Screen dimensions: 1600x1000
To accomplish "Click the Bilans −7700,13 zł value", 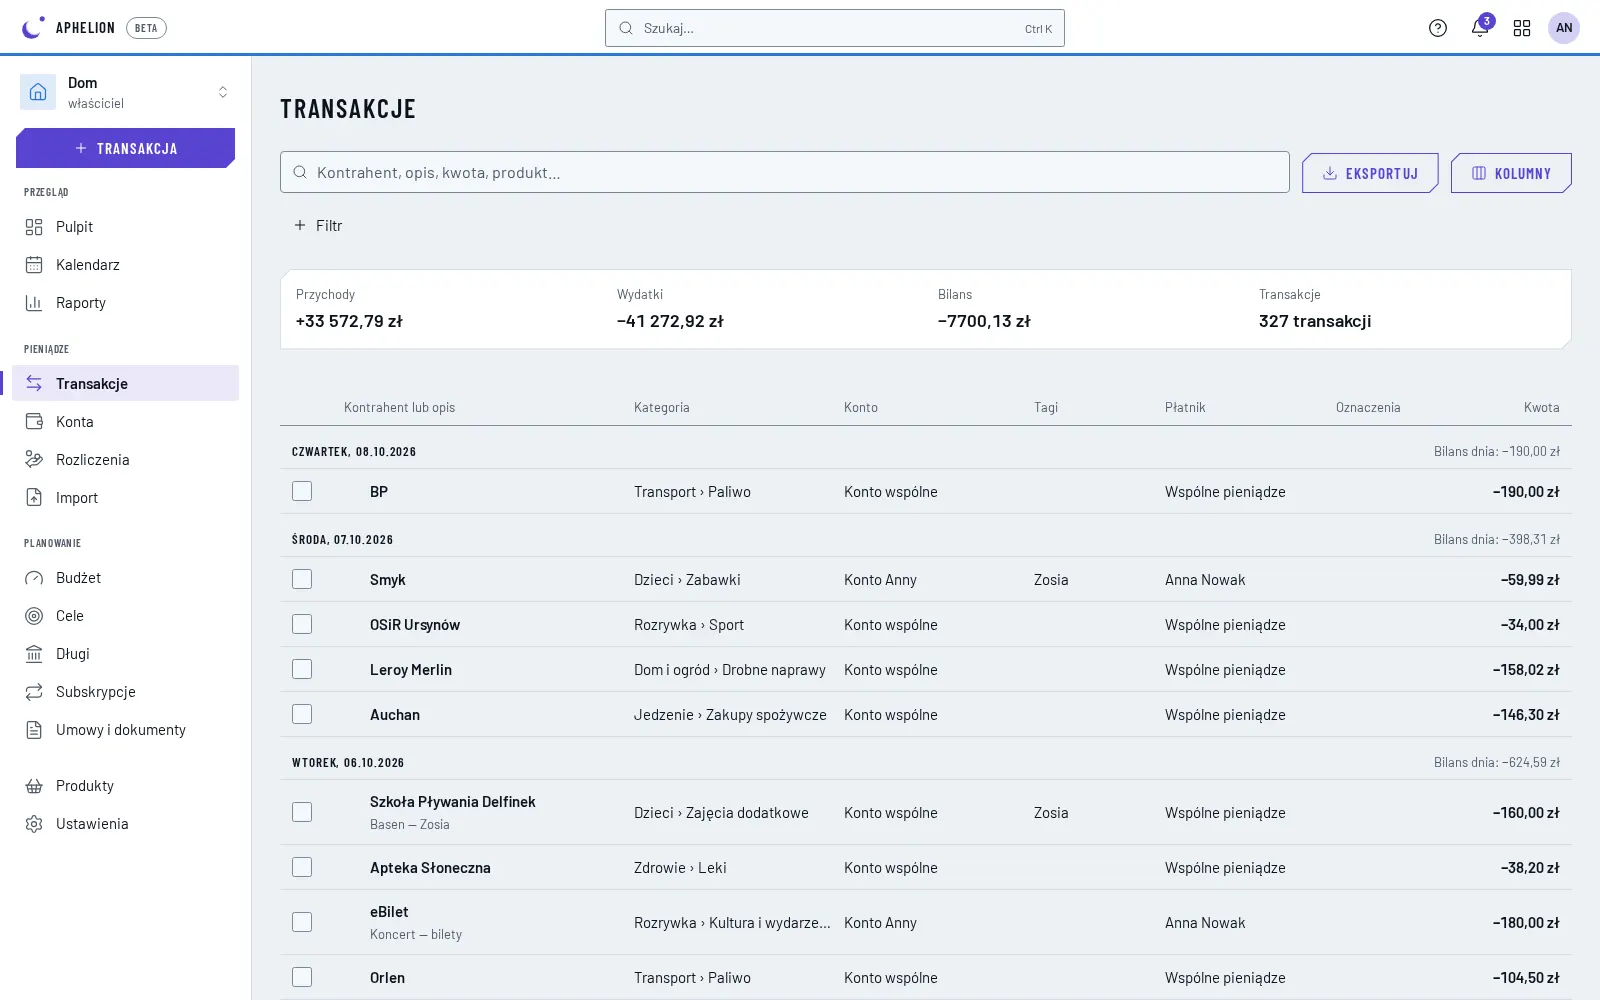I will point(984,321).
